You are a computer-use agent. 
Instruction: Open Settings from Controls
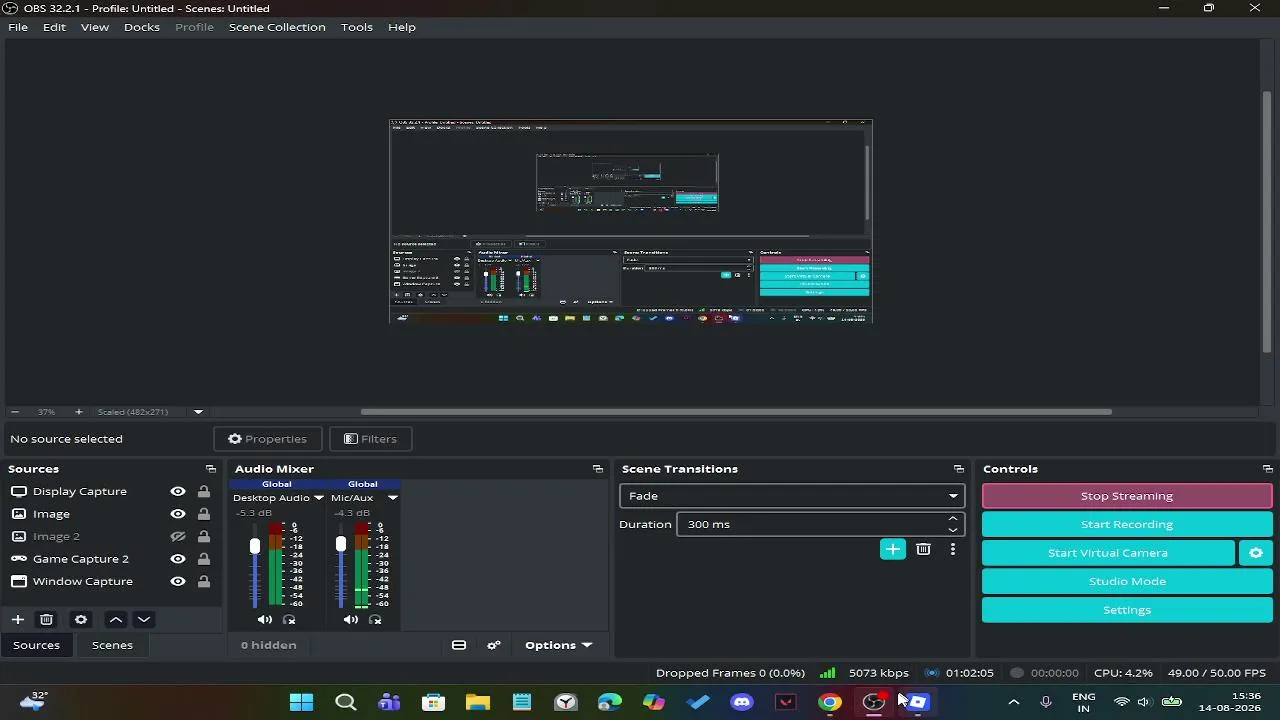tap(1127, 610)
